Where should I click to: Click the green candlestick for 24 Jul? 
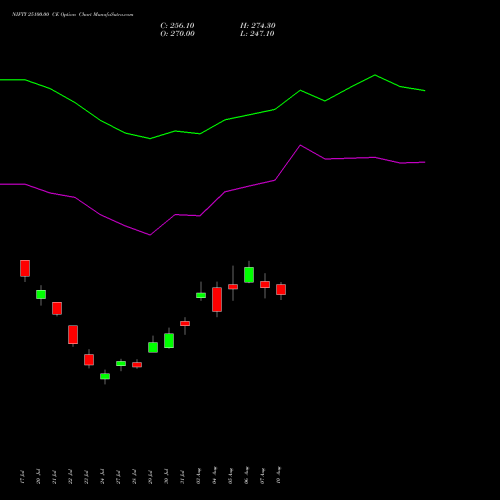[105, 376]
